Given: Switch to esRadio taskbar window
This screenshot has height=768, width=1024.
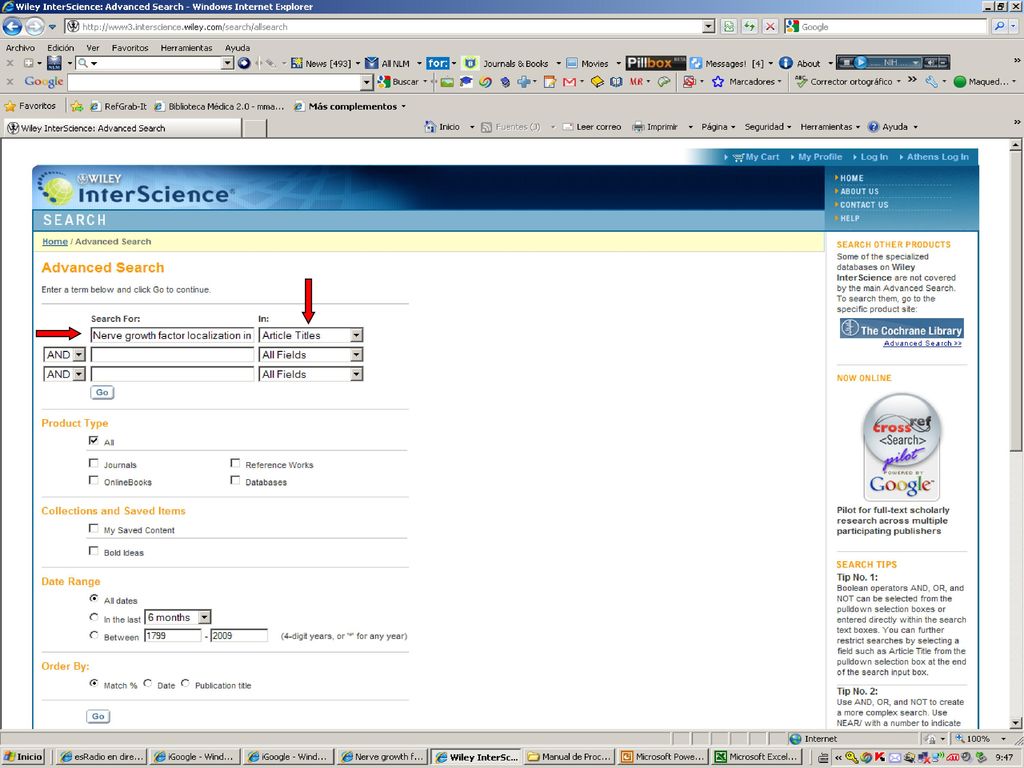Looking at the screenshot, I should (x=101, y=756).
